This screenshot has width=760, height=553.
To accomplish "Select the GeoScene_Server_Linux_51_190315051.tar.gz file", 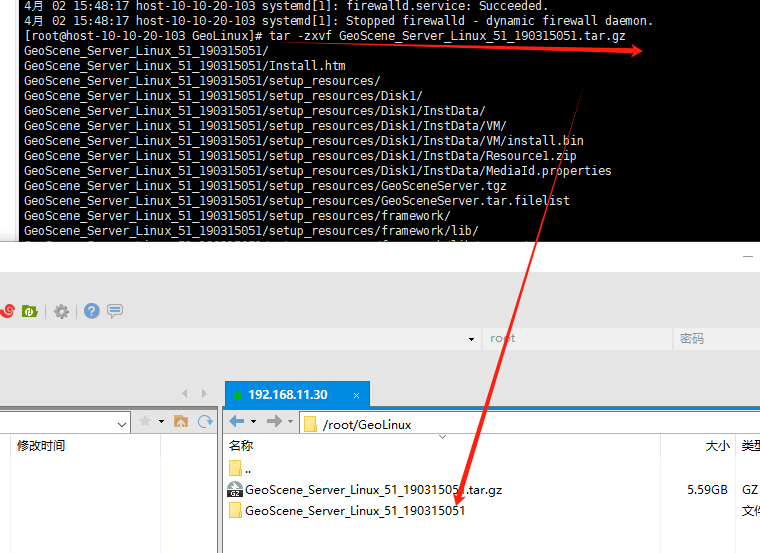I will 373,490.
